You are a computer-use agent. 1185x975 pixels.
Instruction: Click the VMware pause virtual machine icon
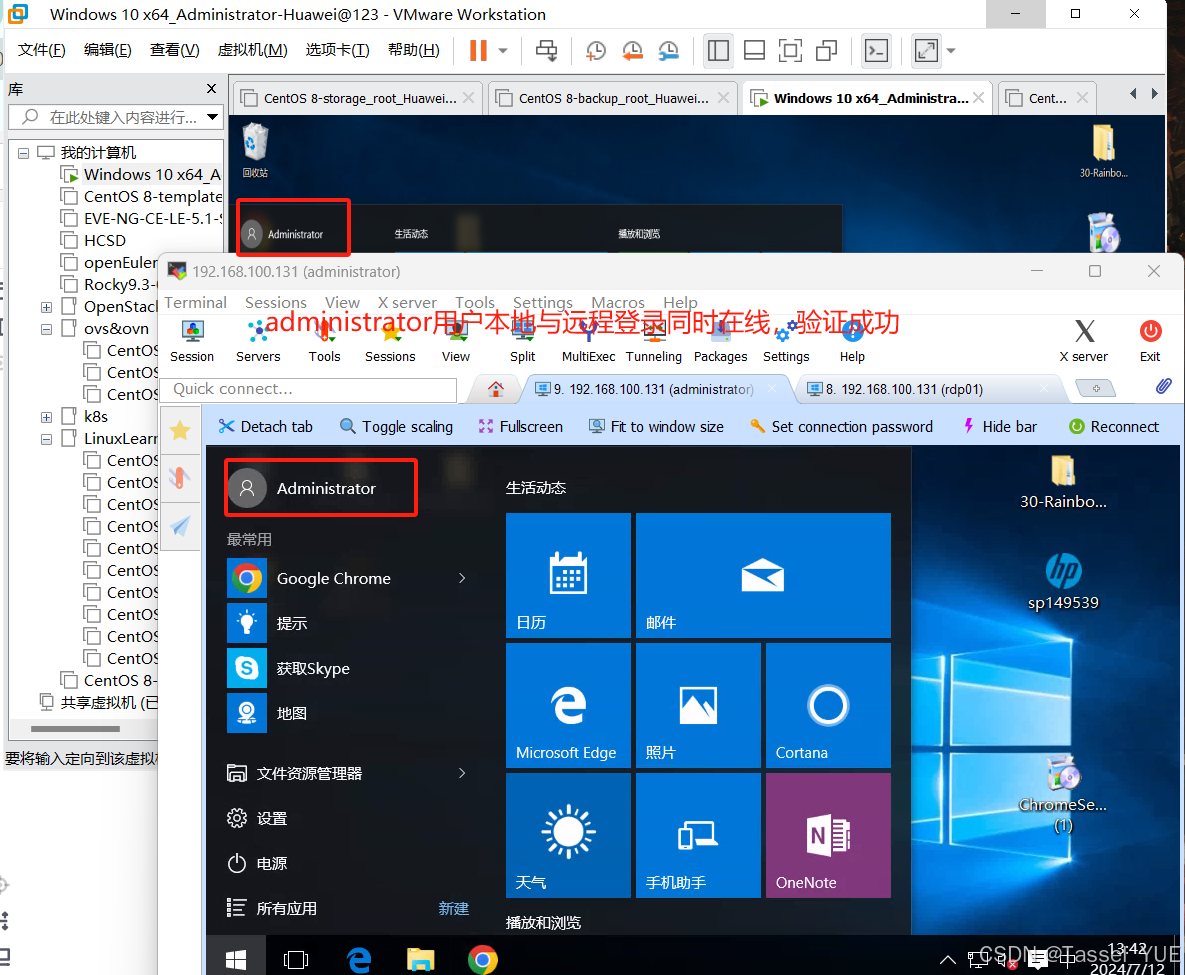478,51
